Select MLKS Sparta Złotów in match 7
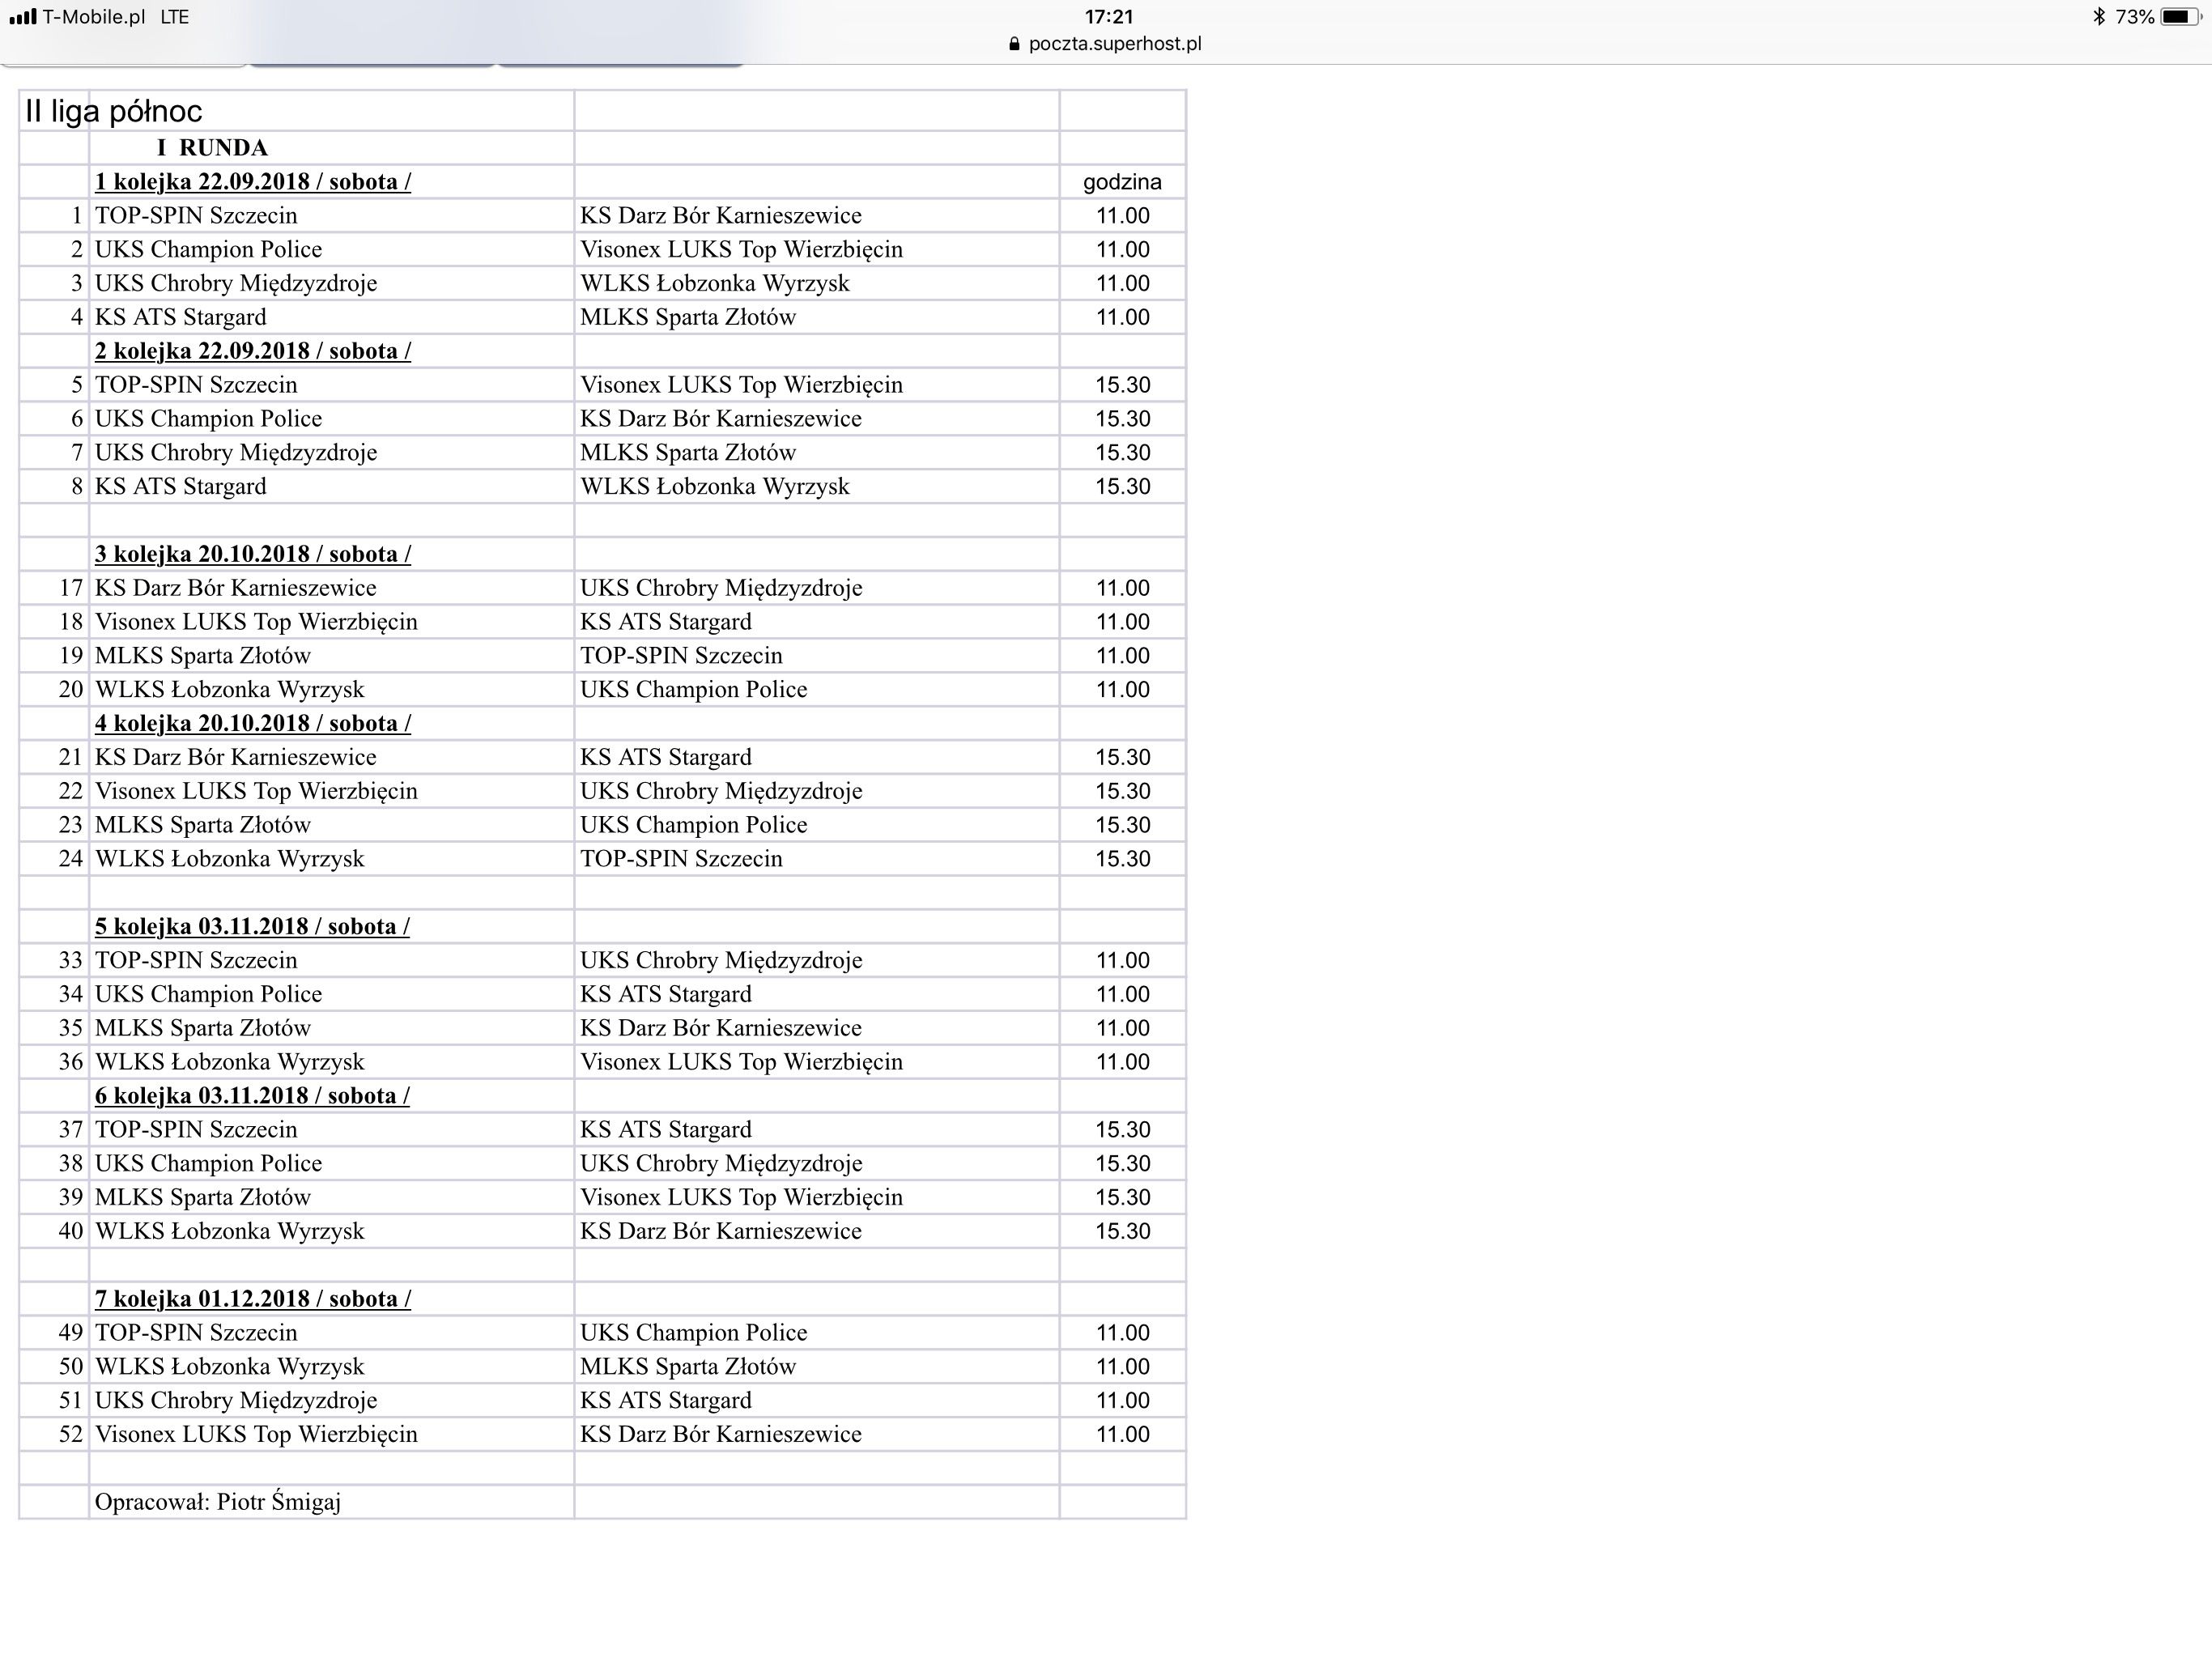2212x1658 pixels. [688, 453]
